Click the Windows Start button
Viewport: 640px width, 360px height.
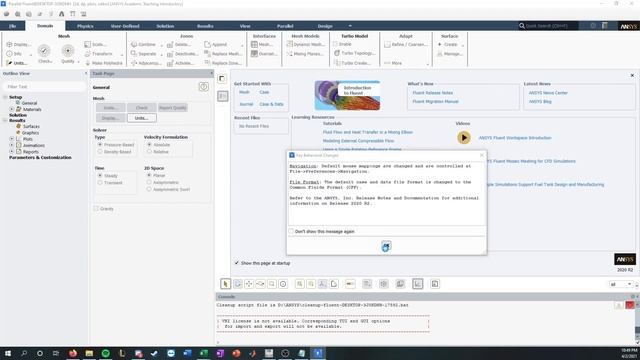(8, 353)
